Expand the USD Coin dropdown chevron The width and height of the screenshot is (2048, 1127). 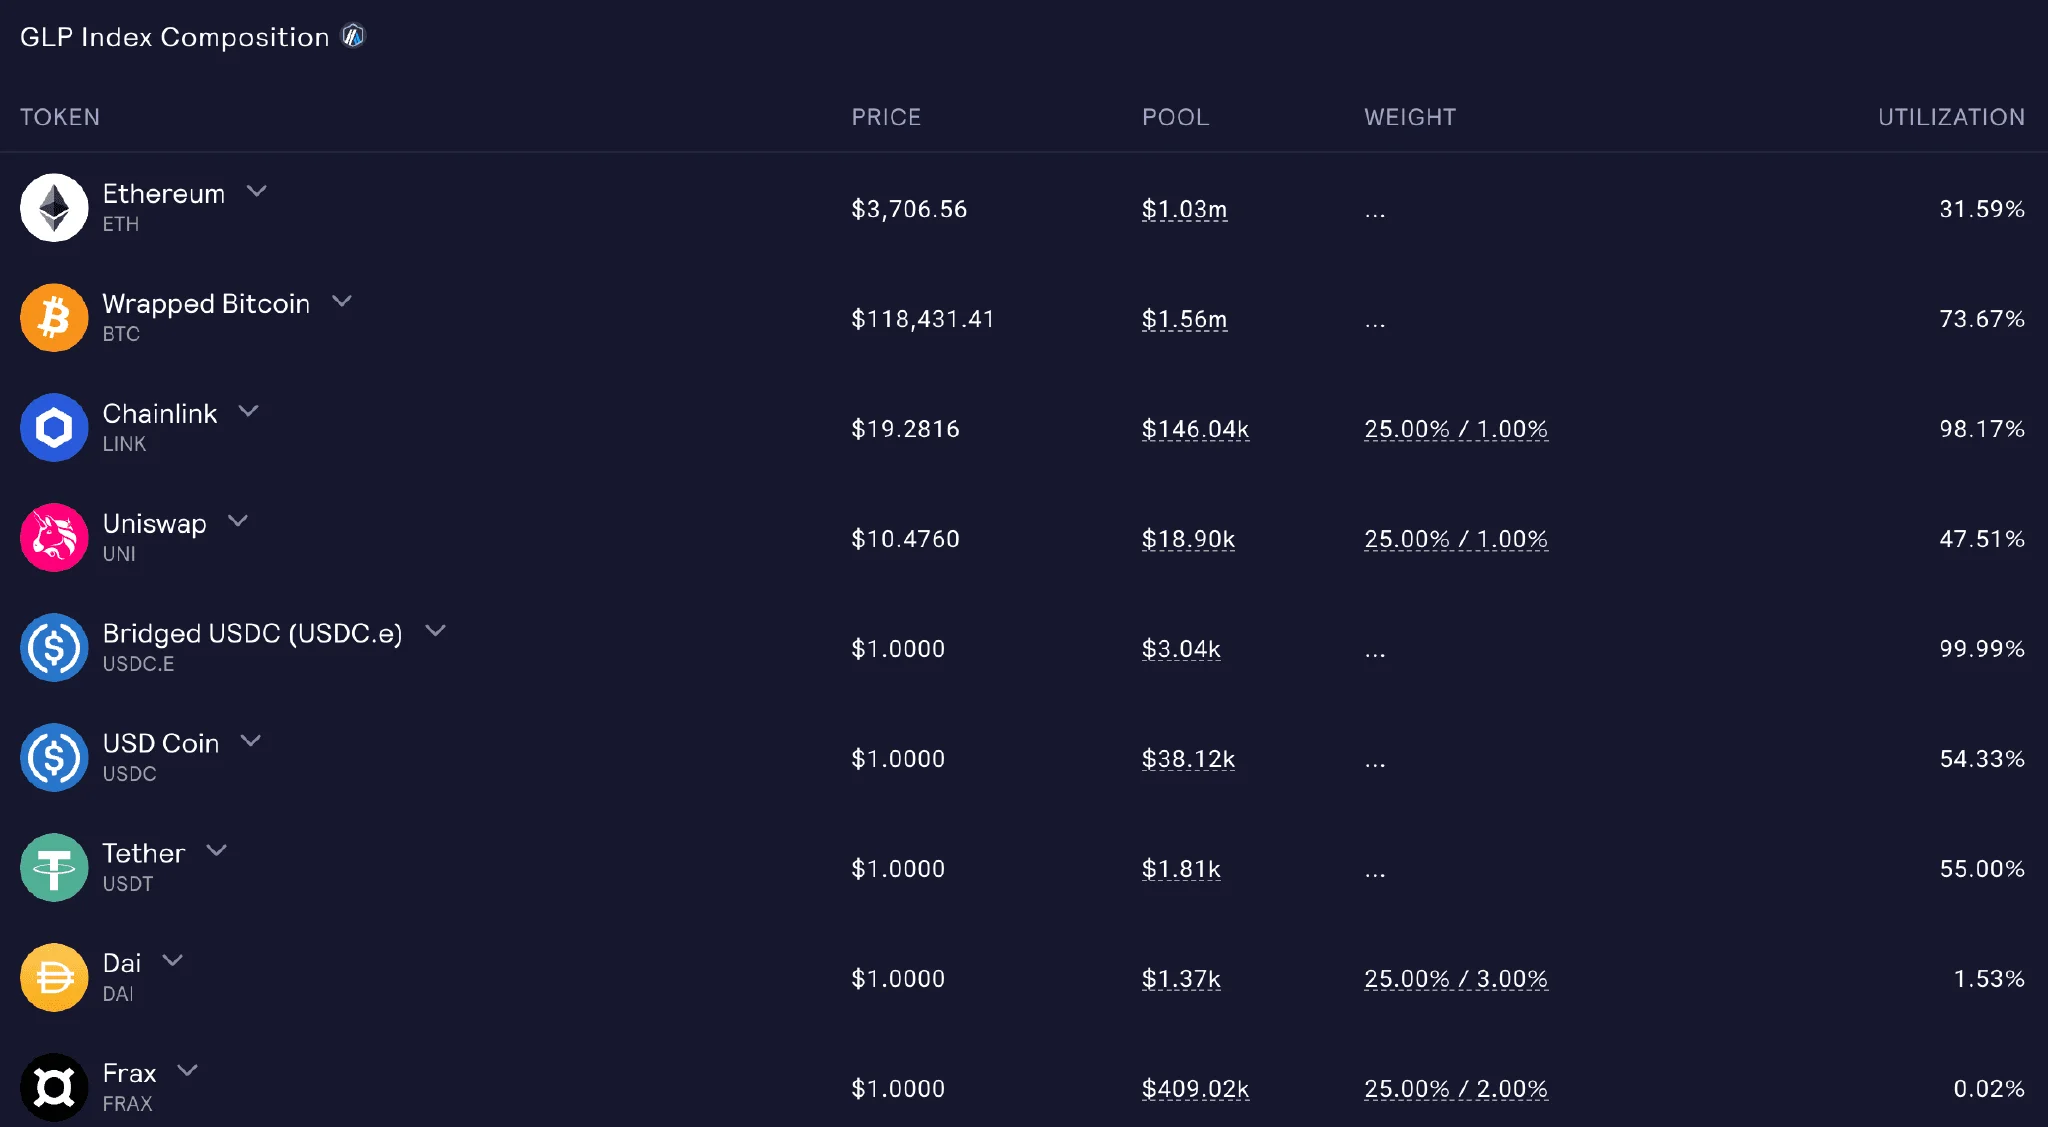click(251, 741)
